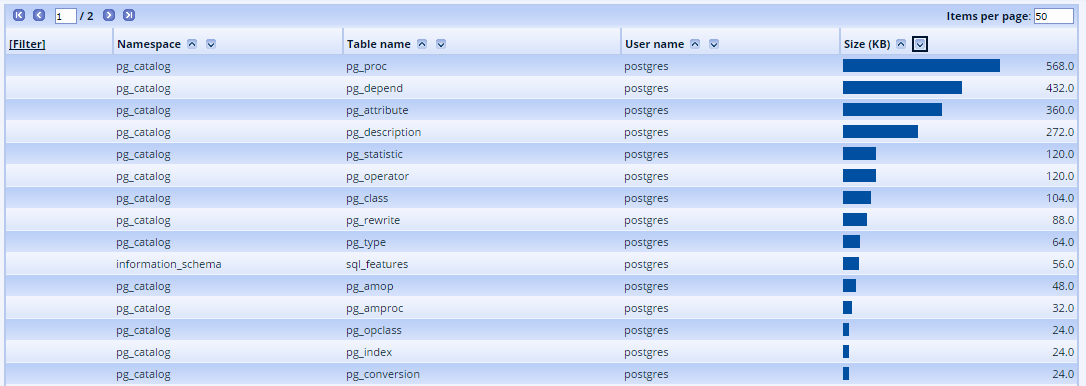Click the pg_catalog namespace in pg_proc row

pyautogui.click(x=143, y=66)
